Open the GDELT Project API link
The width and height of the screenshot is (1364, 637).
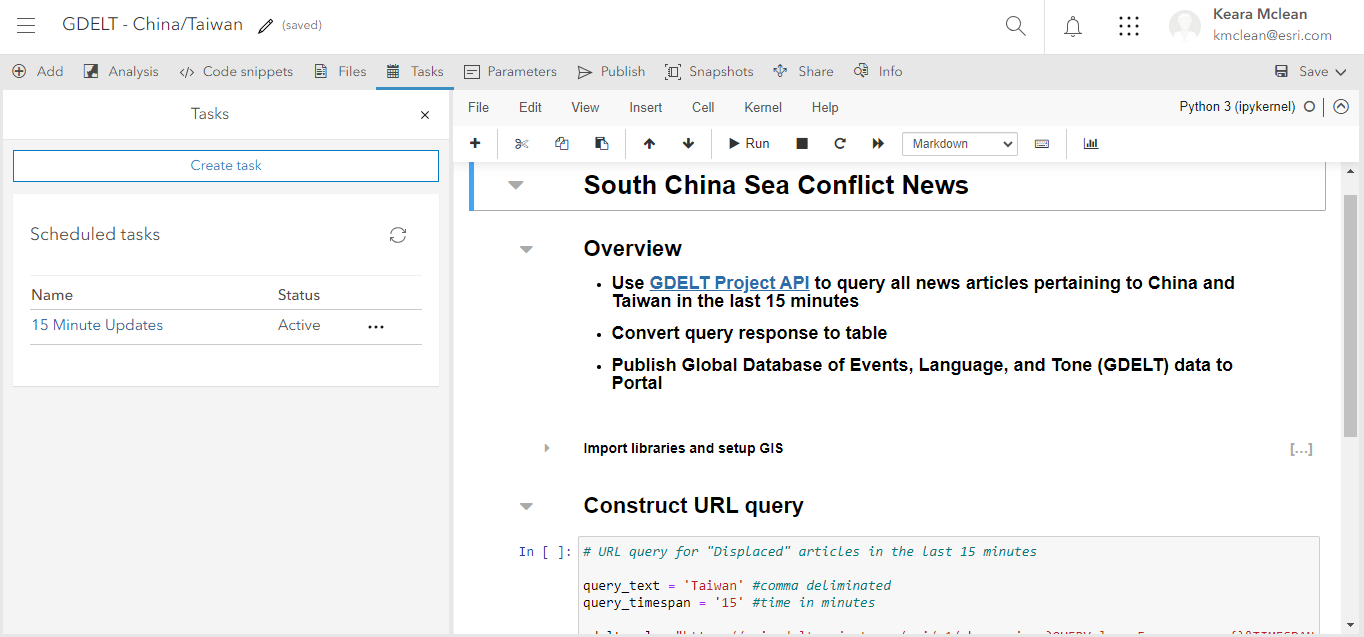[729, 282]
